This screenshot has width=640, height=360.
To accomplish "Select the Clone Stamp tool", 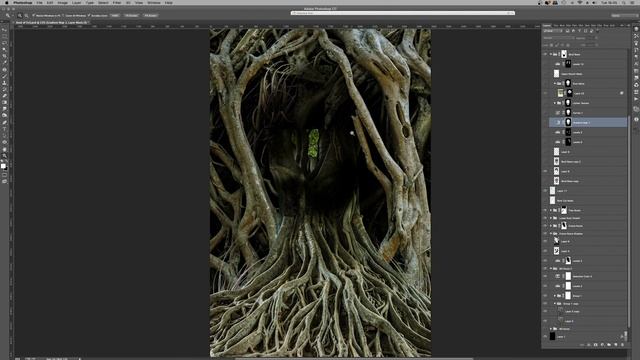I will (4, 82).
